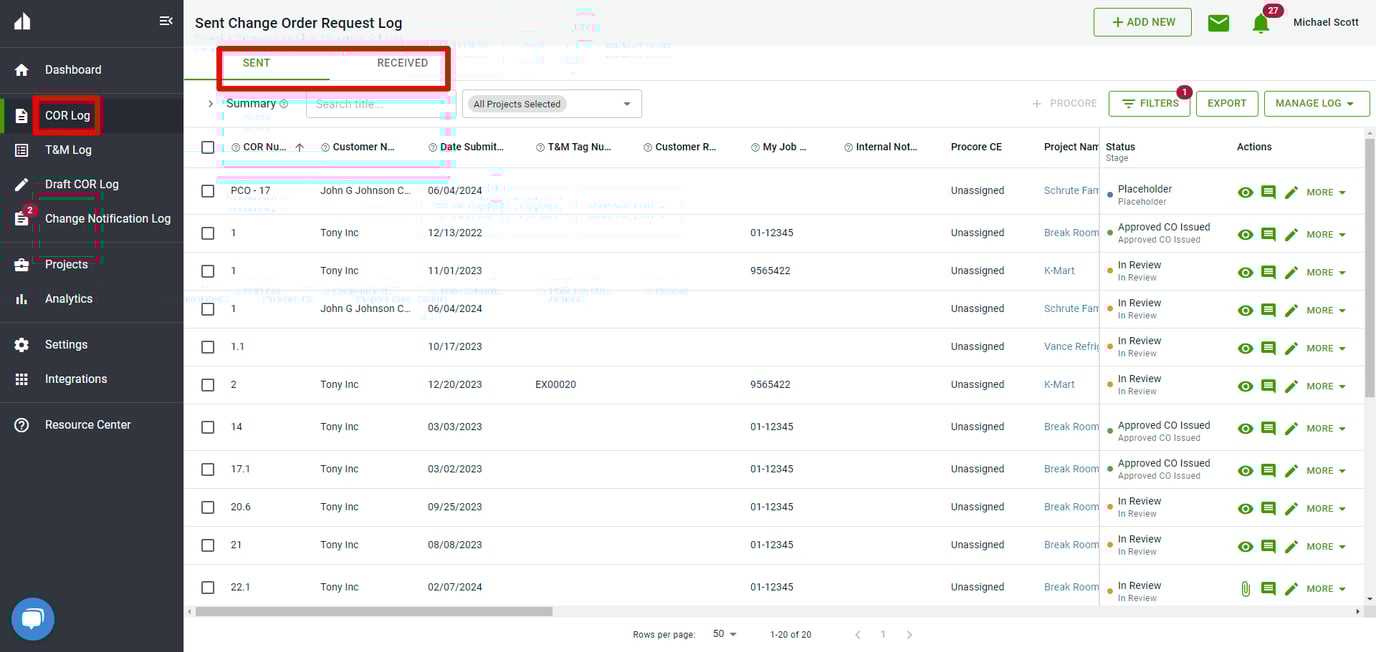Click the Export button
This screenshot has width=1376, height=652.
coord(1226,104)
